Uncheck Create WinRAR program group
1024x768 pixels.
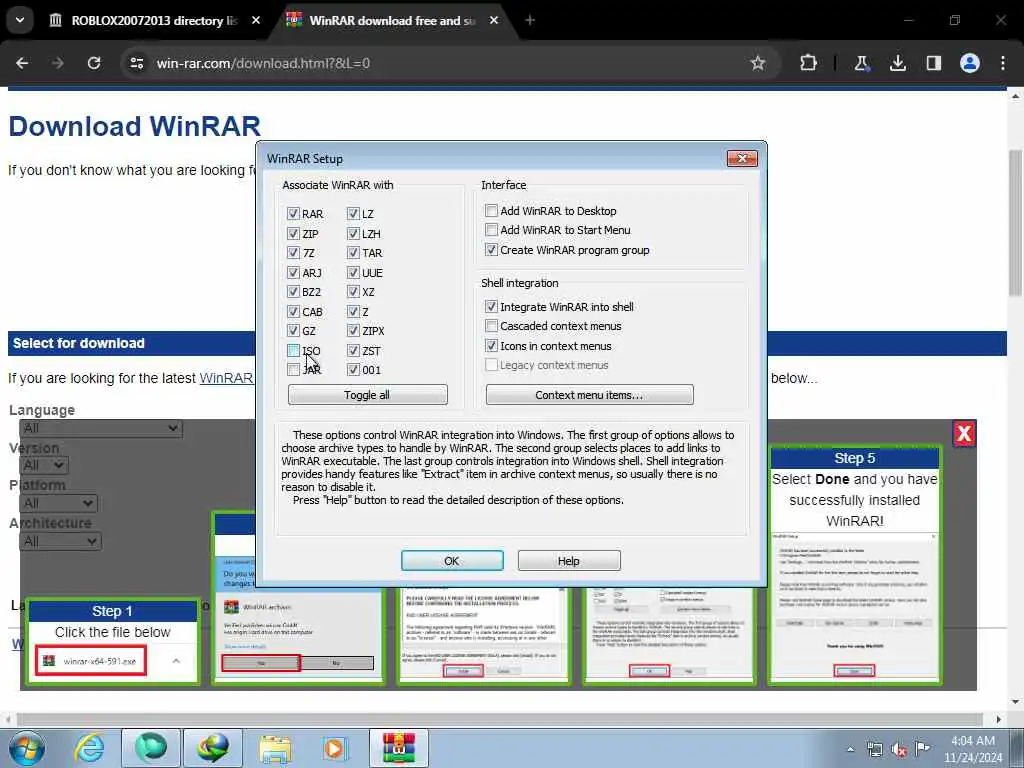click(x=491, y=249)
